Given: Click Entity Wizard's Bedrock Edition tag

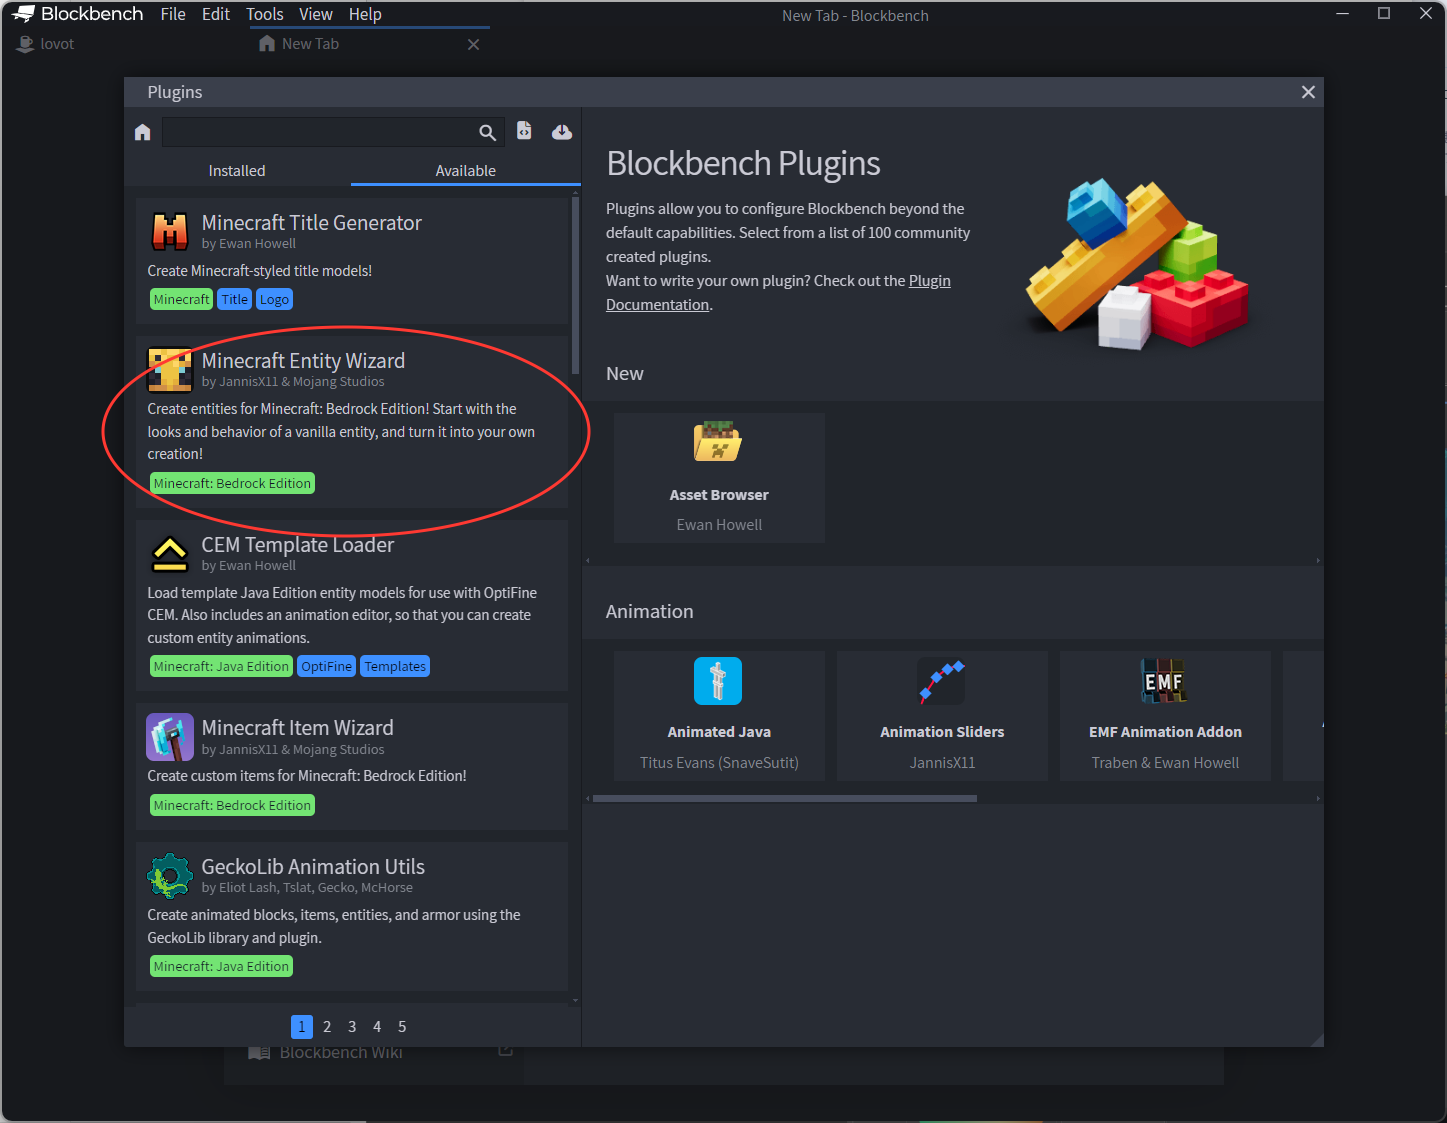Looking at the screenshot, I should [x=232, y=483].
